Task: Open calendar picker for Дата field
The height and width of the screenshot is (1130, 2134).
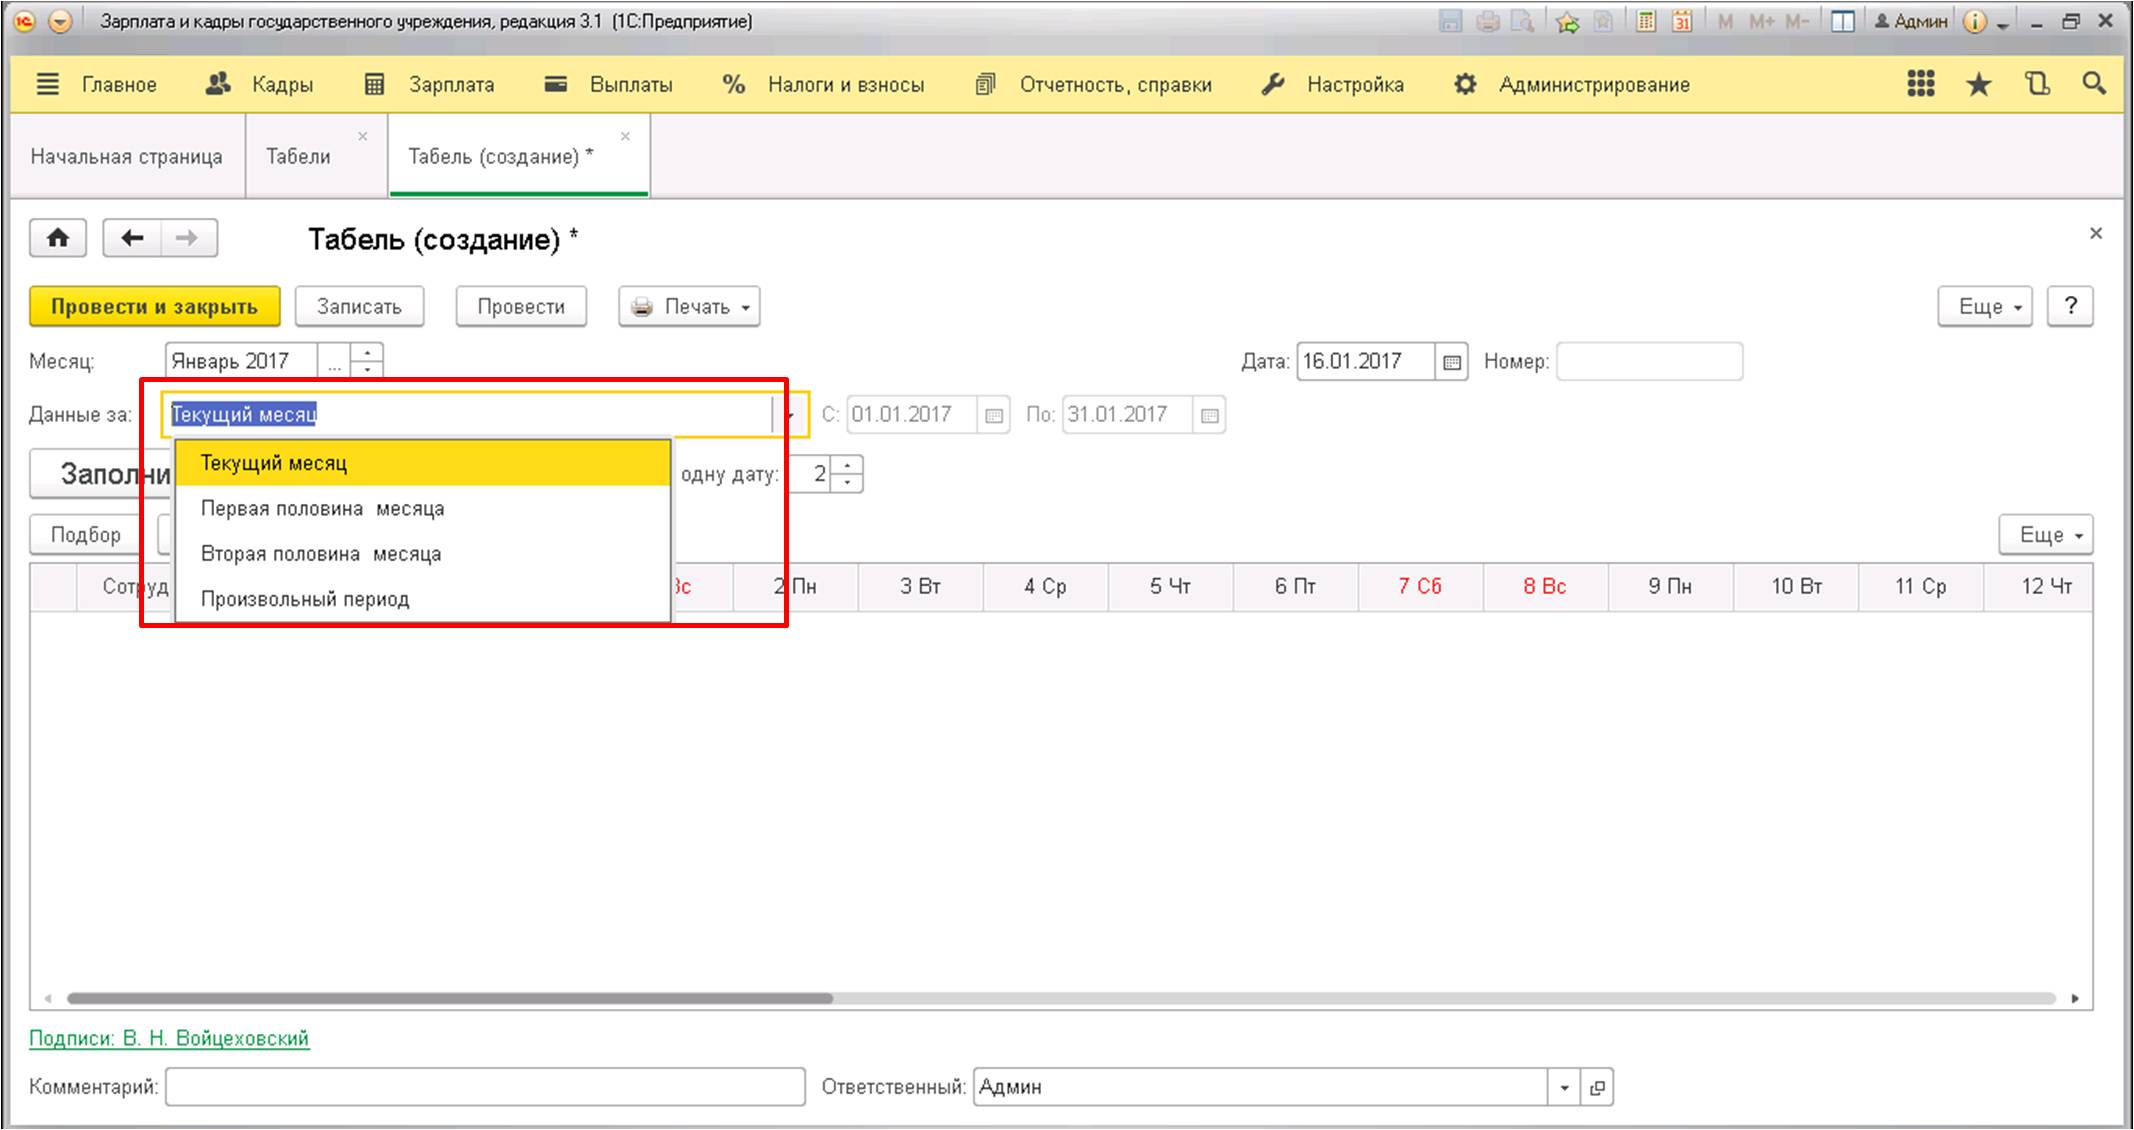Action: (x=1452, y=362)
